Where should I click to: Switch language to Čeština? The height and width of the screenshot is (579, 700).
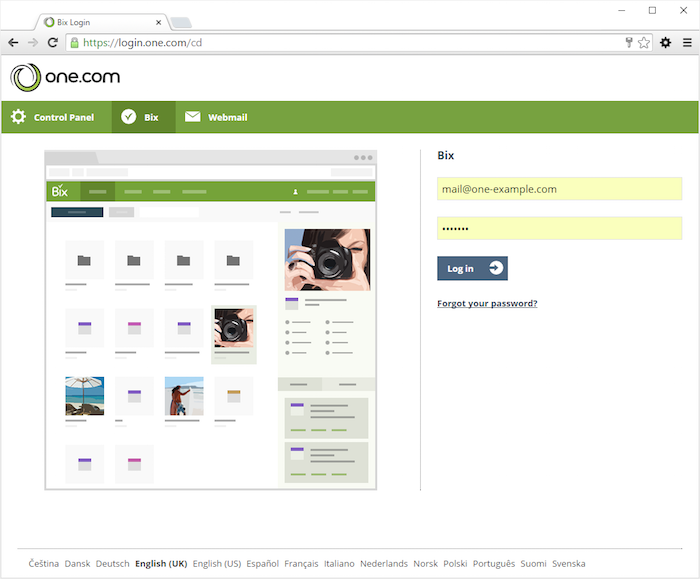[44, 563]
